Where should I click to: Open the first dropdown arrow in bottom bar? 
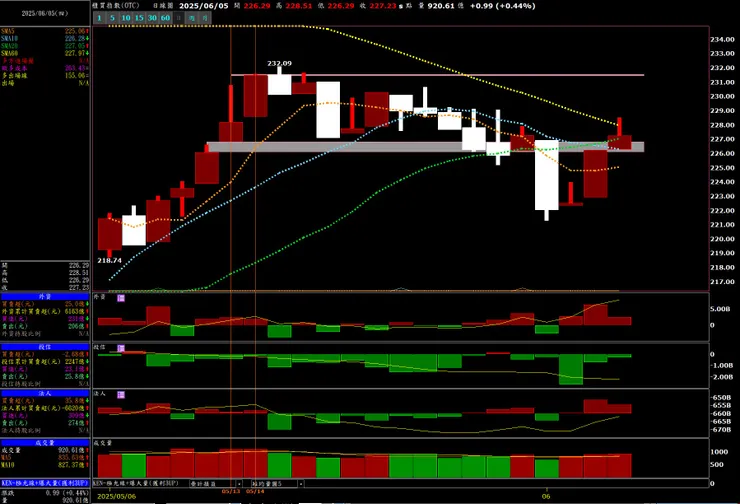click(239, 484)
